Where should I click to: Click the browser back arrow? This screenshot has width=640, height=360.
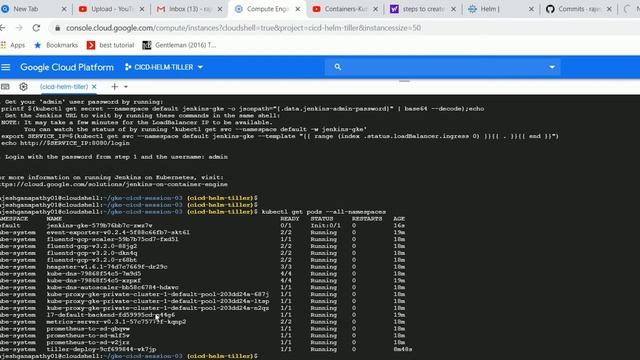3,28
